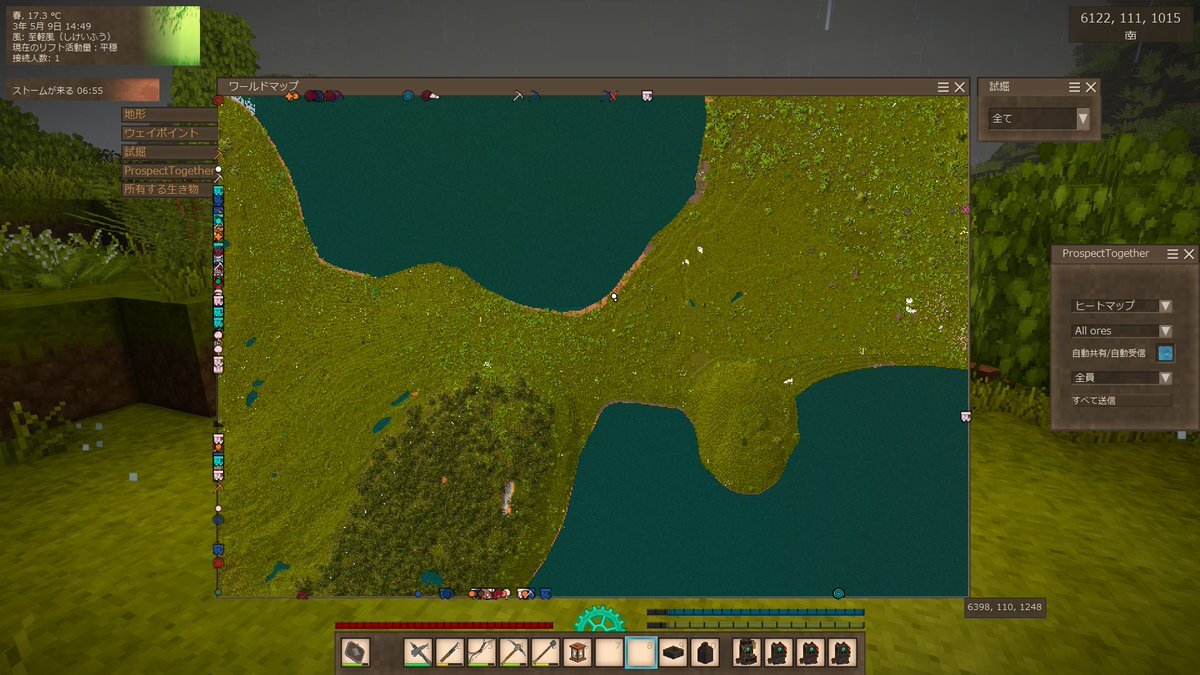Viewport: 1200px width, 675px height.
Task: Select the black block in hotbar slot 0
Action: [x=706, y=653]
